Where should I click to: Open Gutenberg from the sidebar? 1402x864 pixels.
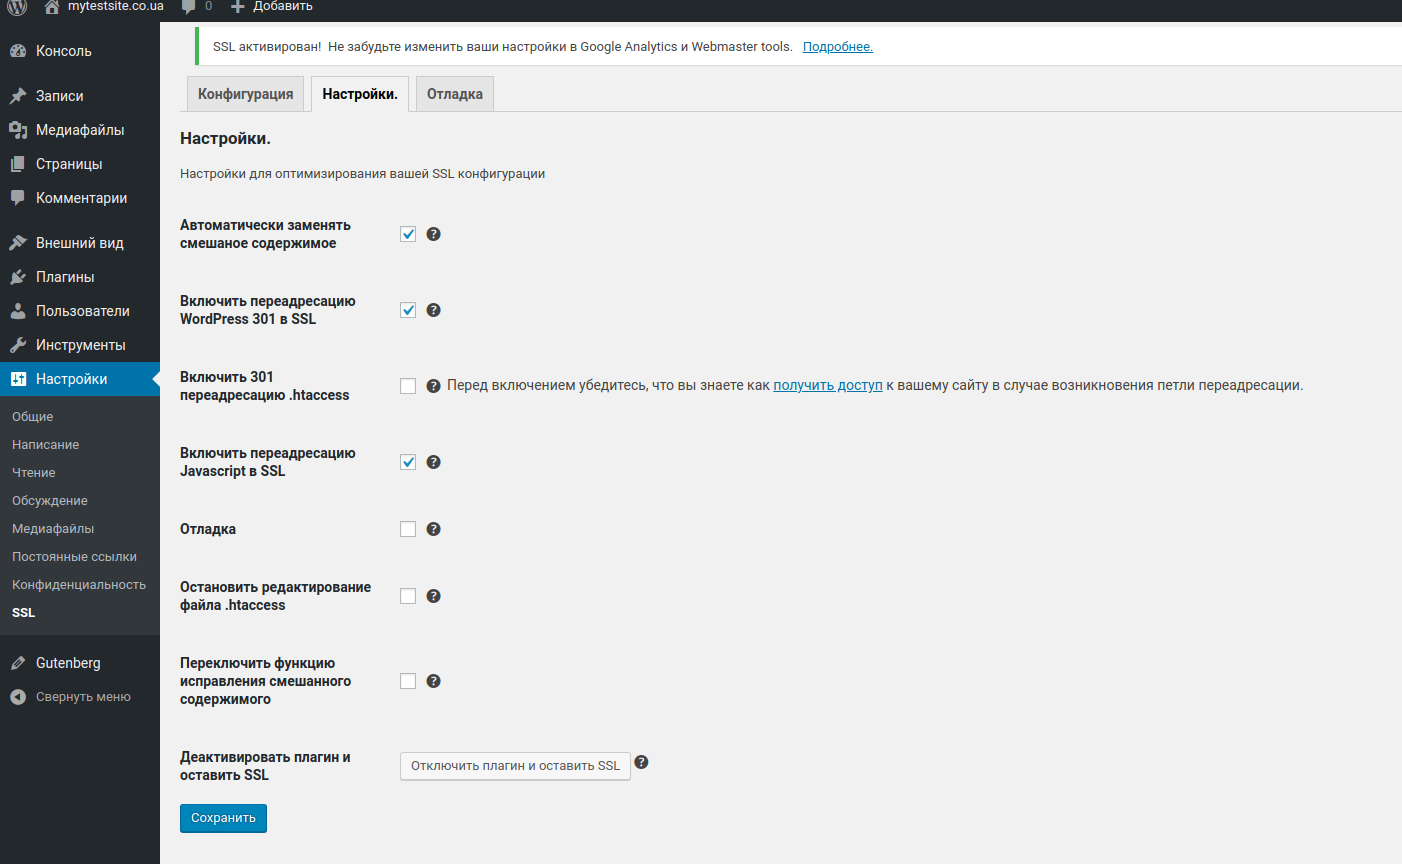pyautogui.click(x=68, y=663)
